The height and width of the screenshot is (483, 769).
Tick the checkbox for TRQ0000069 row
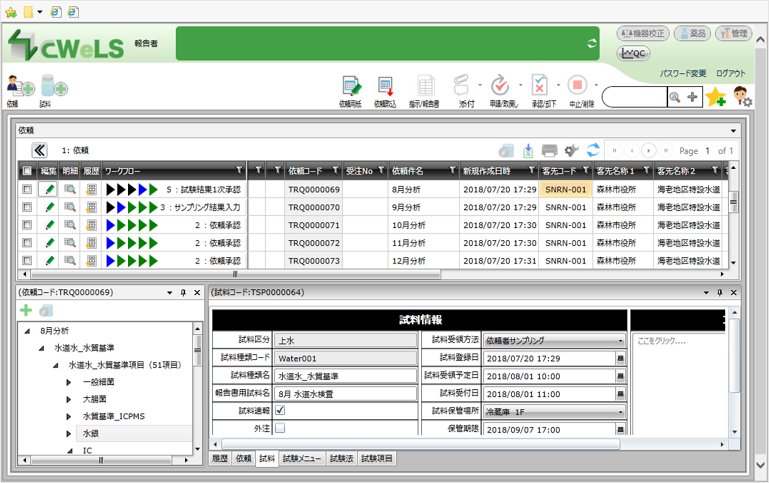click(x=27, y=189)
